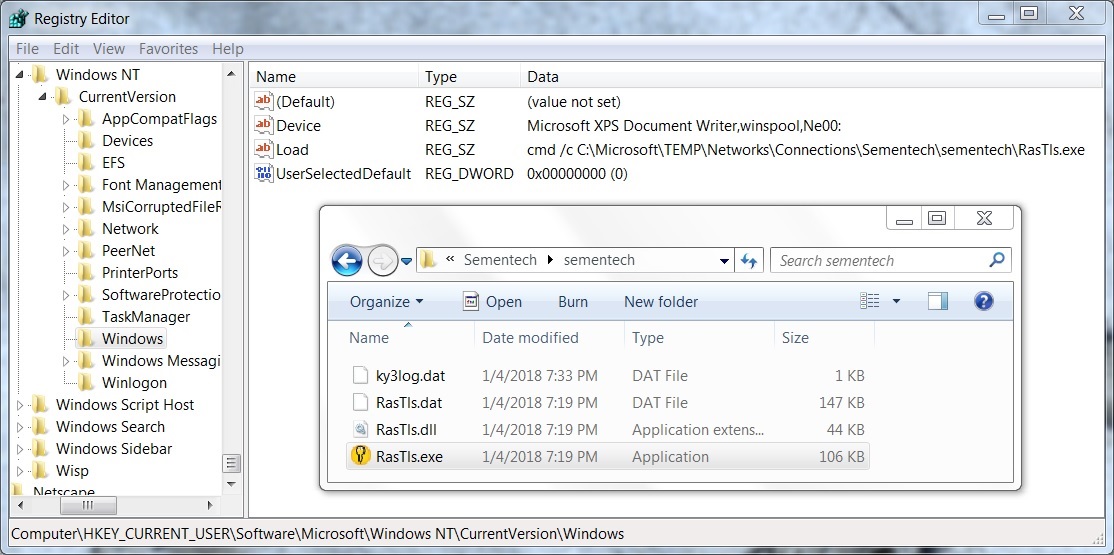1114x555 pixels.
Task: Click the TaskManager folder icon
Action: pyautogui.click(x=86, y=317)
